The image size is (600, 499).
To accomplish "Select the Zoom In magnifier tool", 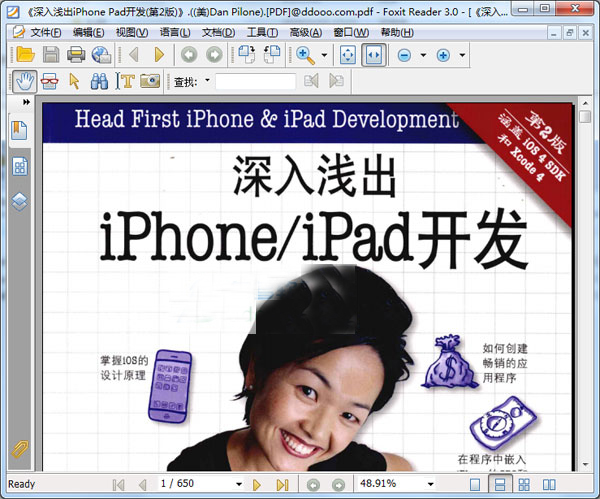I will (x=305, y=55).
